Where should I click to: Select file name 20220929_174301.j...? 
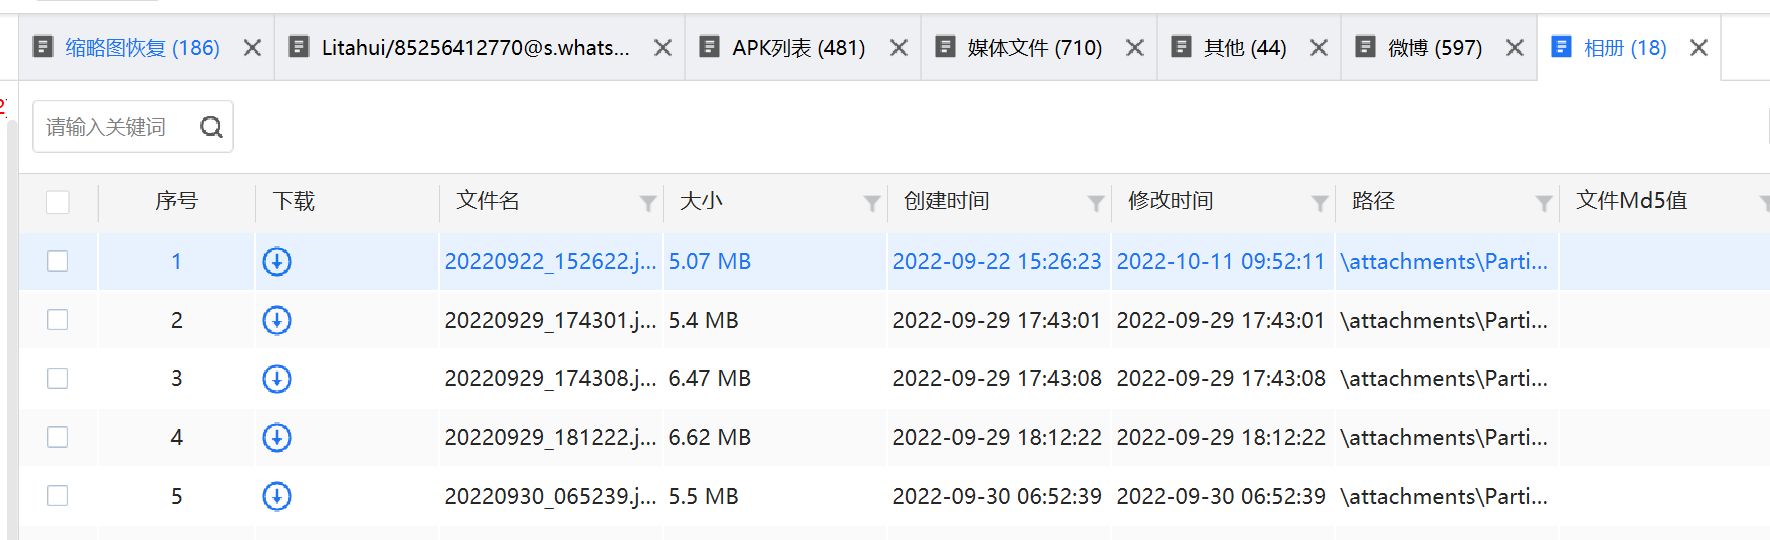pos(550,320)
